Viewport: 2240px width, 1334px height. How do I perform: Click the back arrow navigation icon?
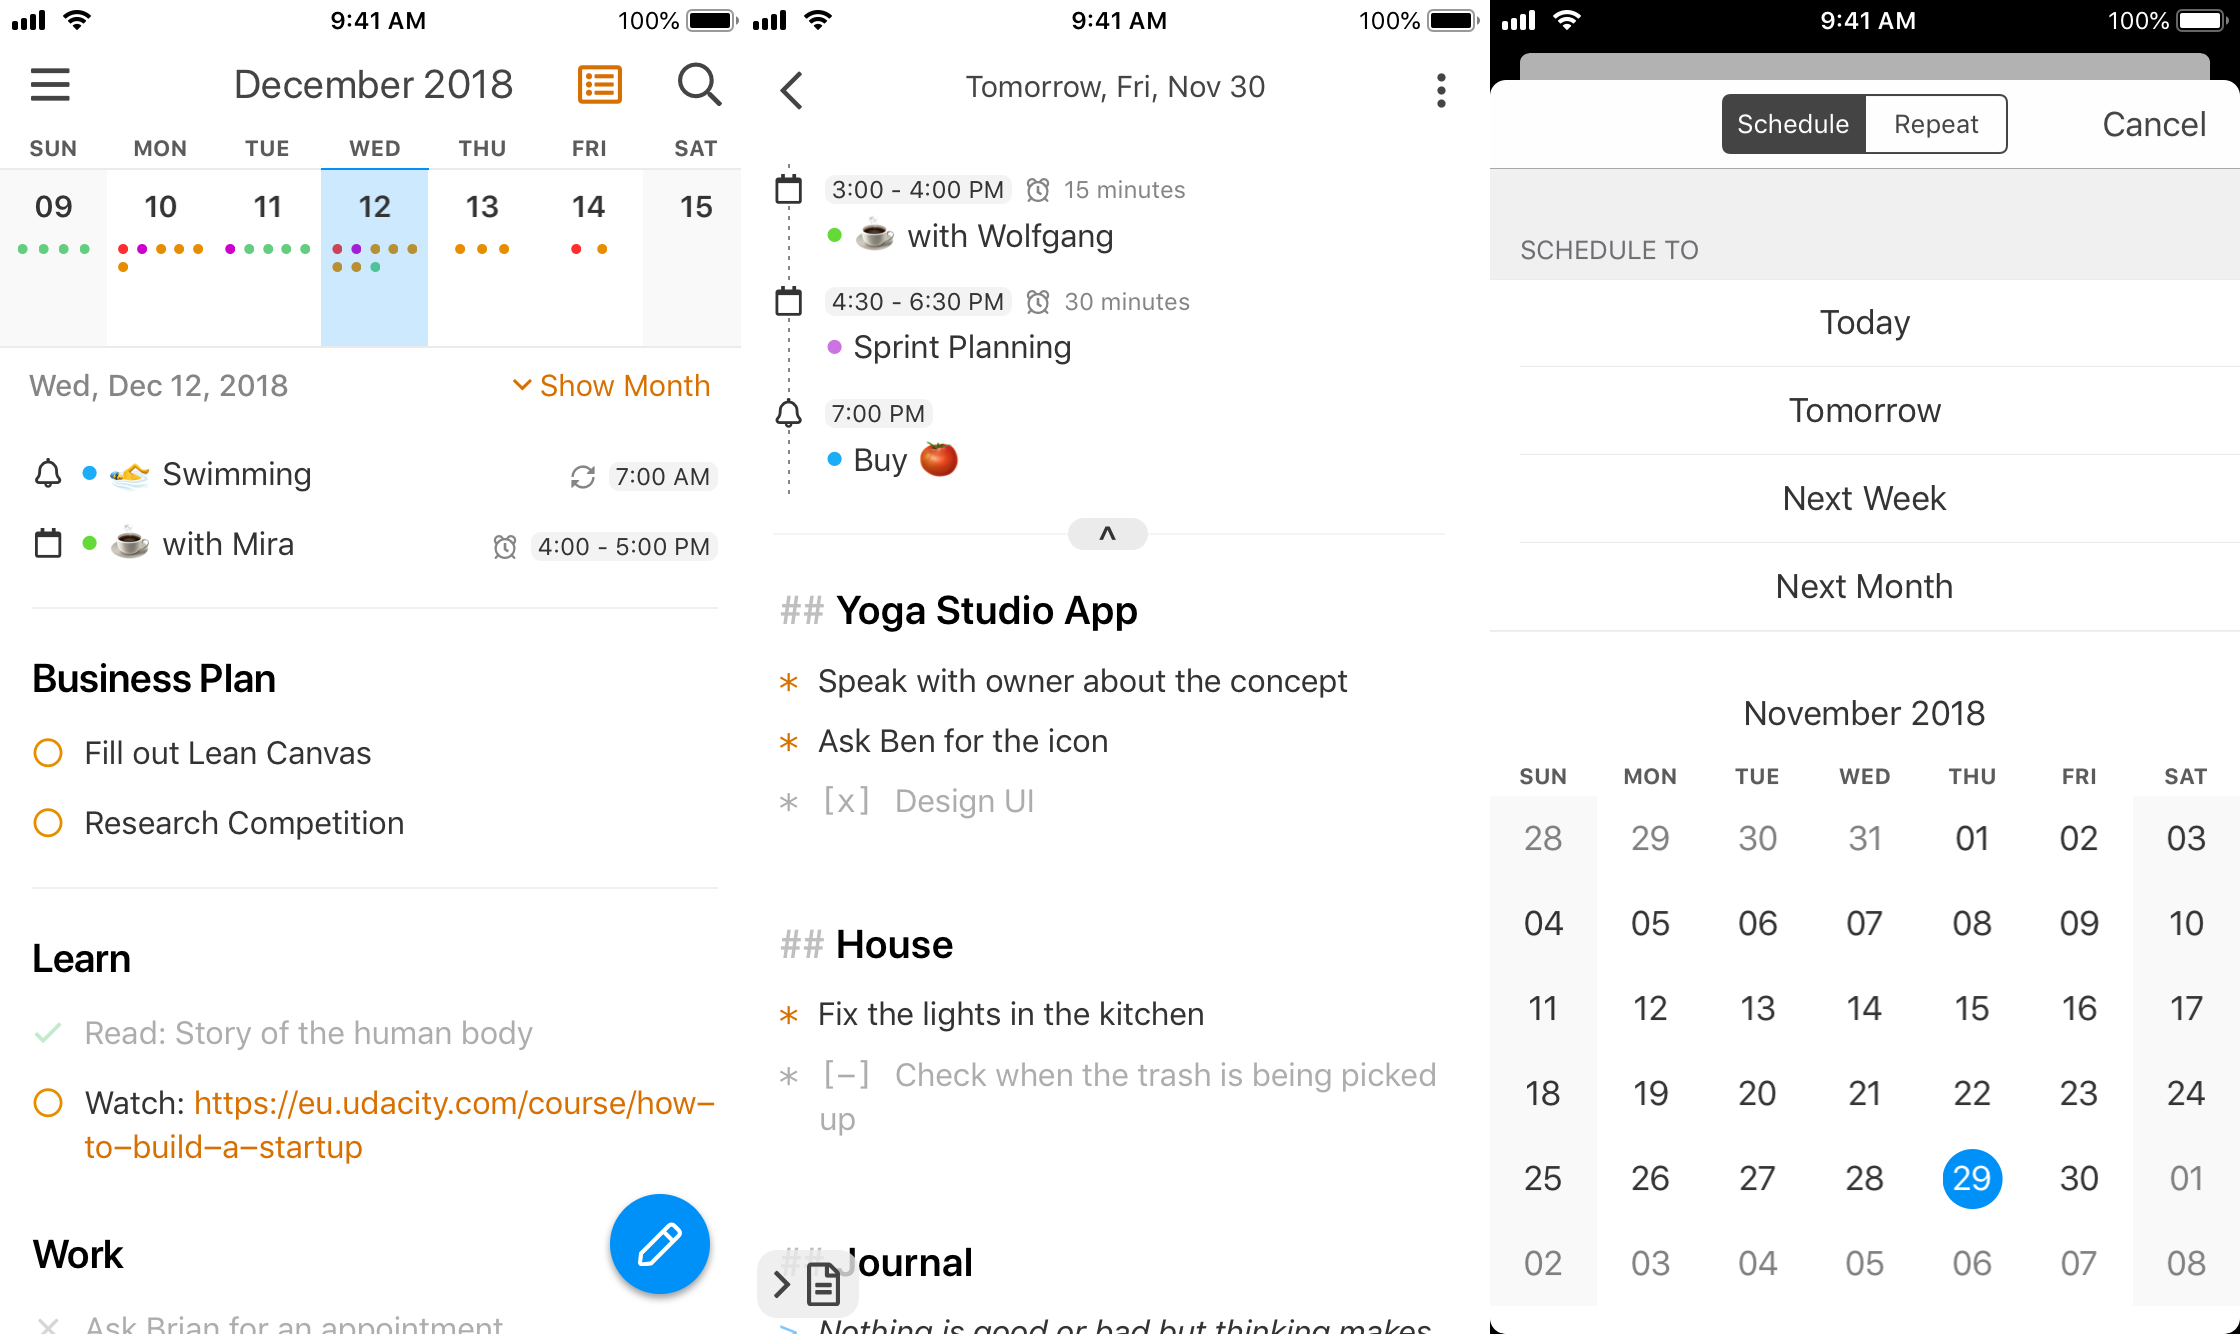click(791, 86)
